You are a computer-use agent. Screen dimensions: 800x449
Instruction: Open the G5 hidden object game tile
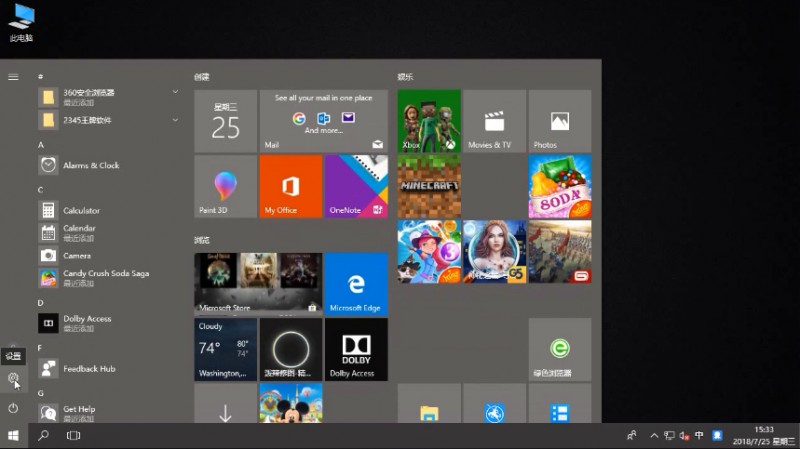[494, 252]
